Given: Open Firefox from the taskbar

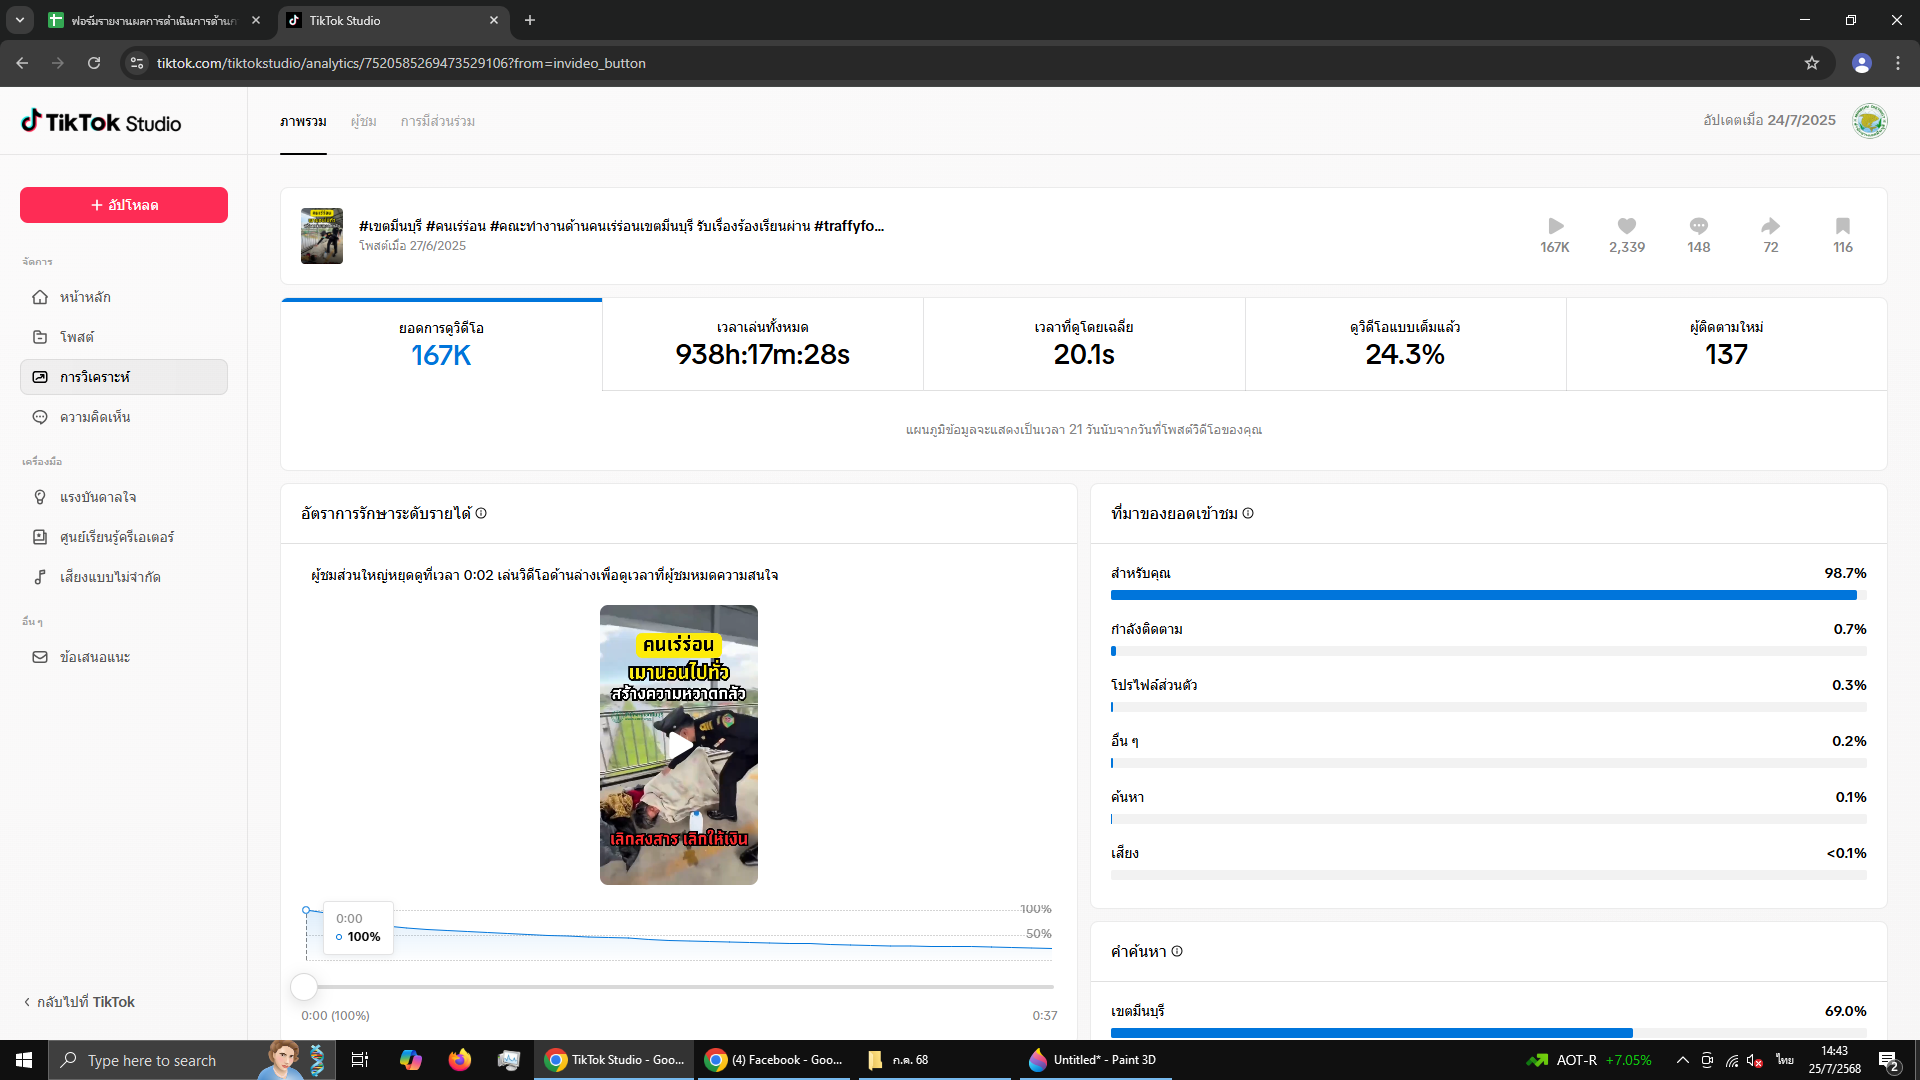Looking at the screenshot, I should click(x=459, y=1060).
